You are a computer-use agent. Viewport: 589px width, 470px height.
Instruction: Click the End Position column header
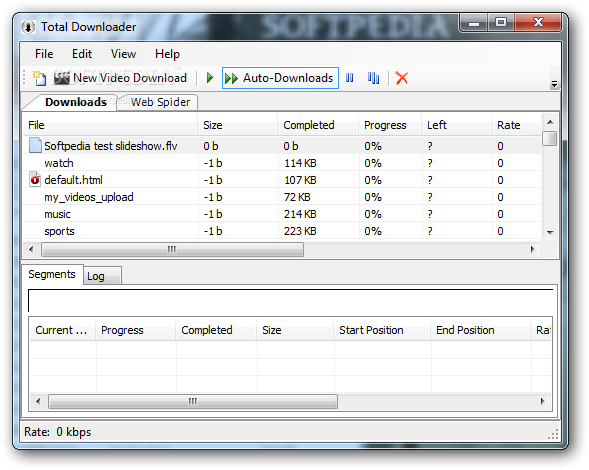[480, 330]
